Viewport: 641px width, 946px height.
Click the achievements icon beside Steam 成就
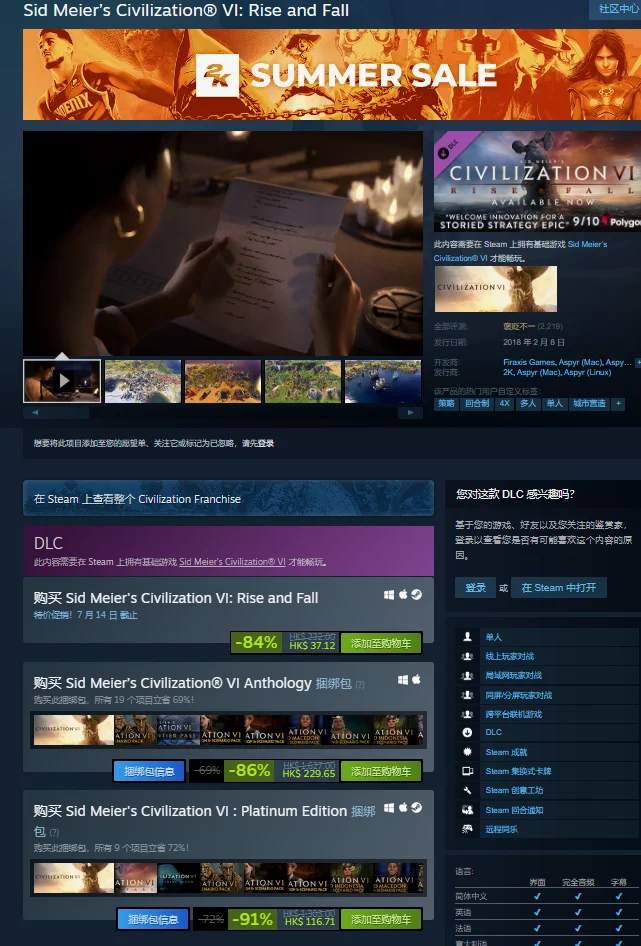[x=467, y=752]
